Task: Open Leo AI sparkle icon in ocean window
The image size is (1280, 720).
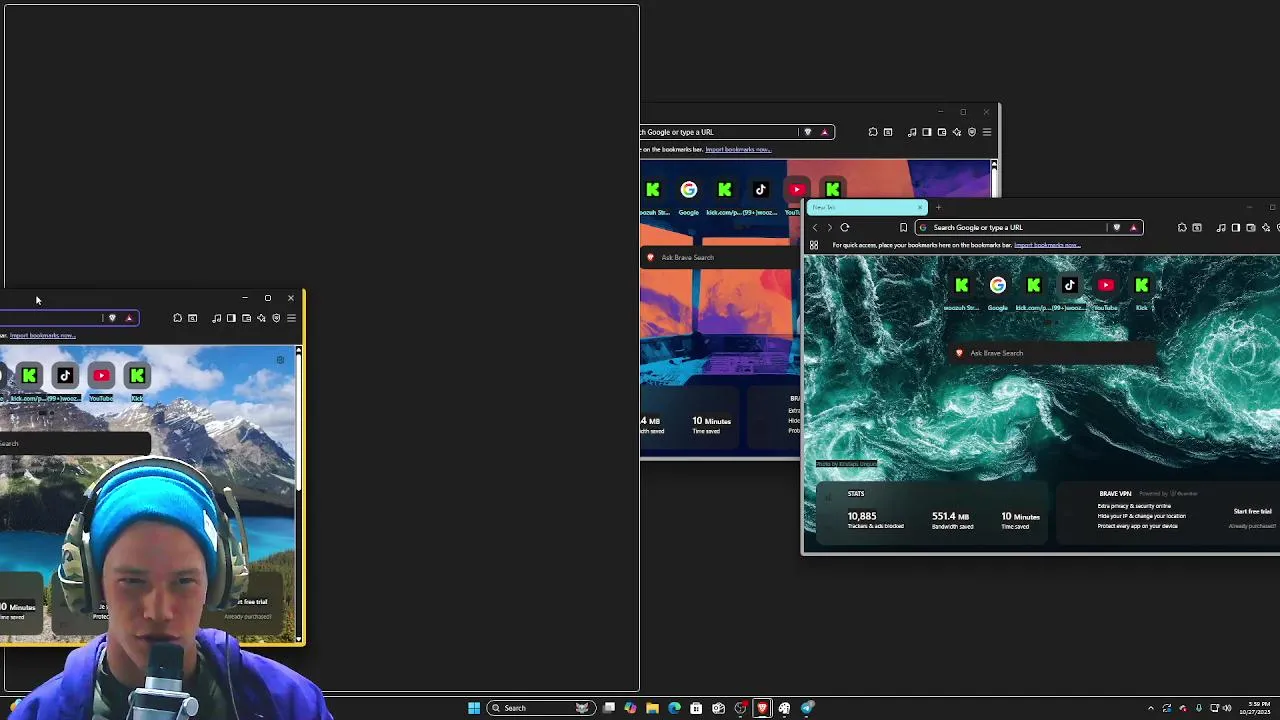Action: pos(1266,227)
